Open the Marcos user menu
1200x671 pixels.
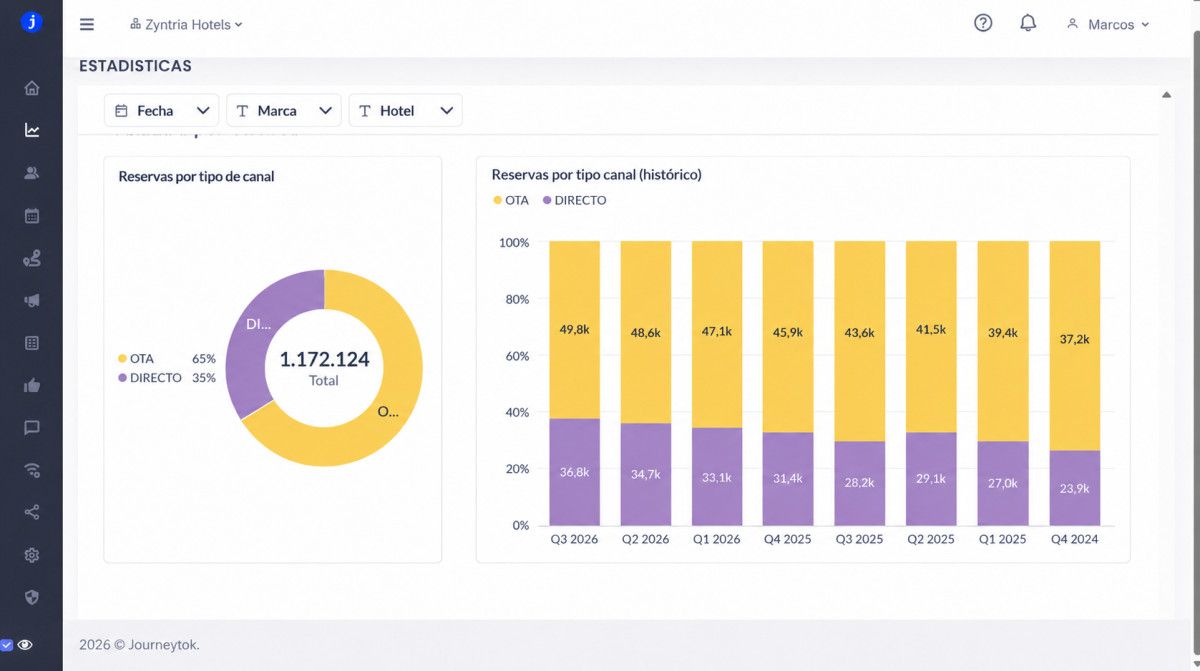[1108, 24]
